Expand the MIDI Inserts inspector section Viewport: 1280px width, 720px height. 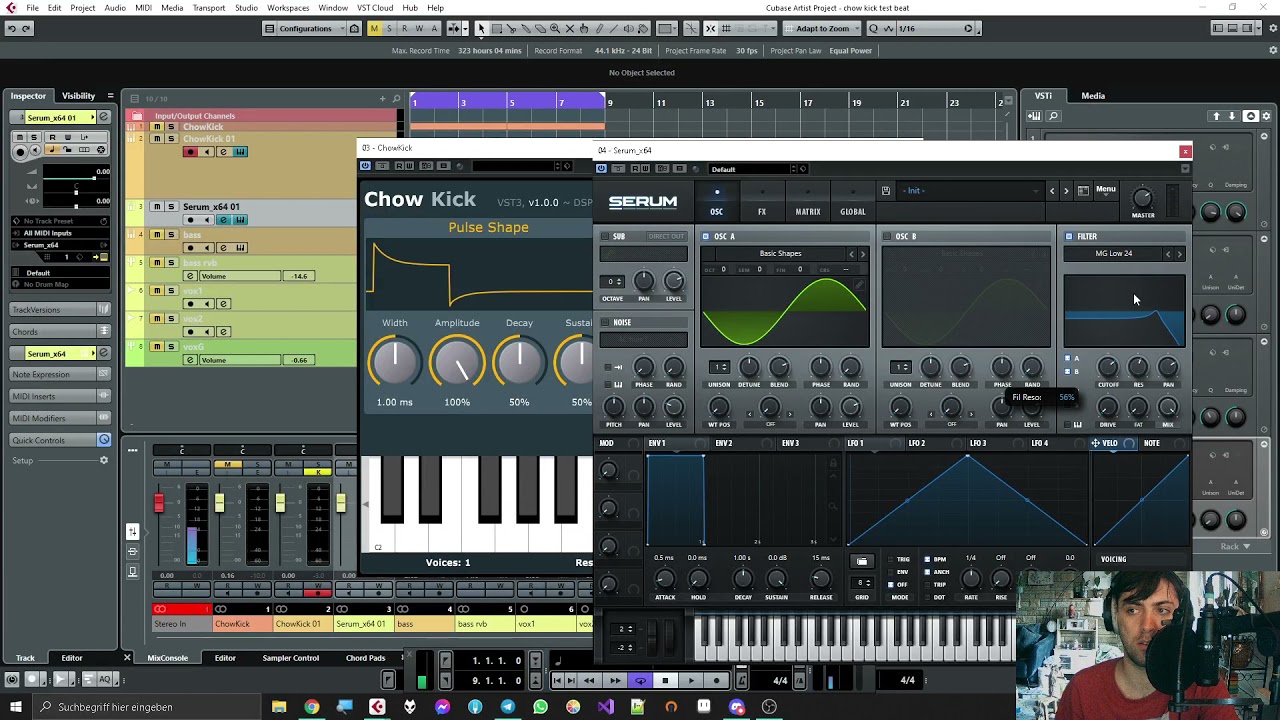coord(60,396)
